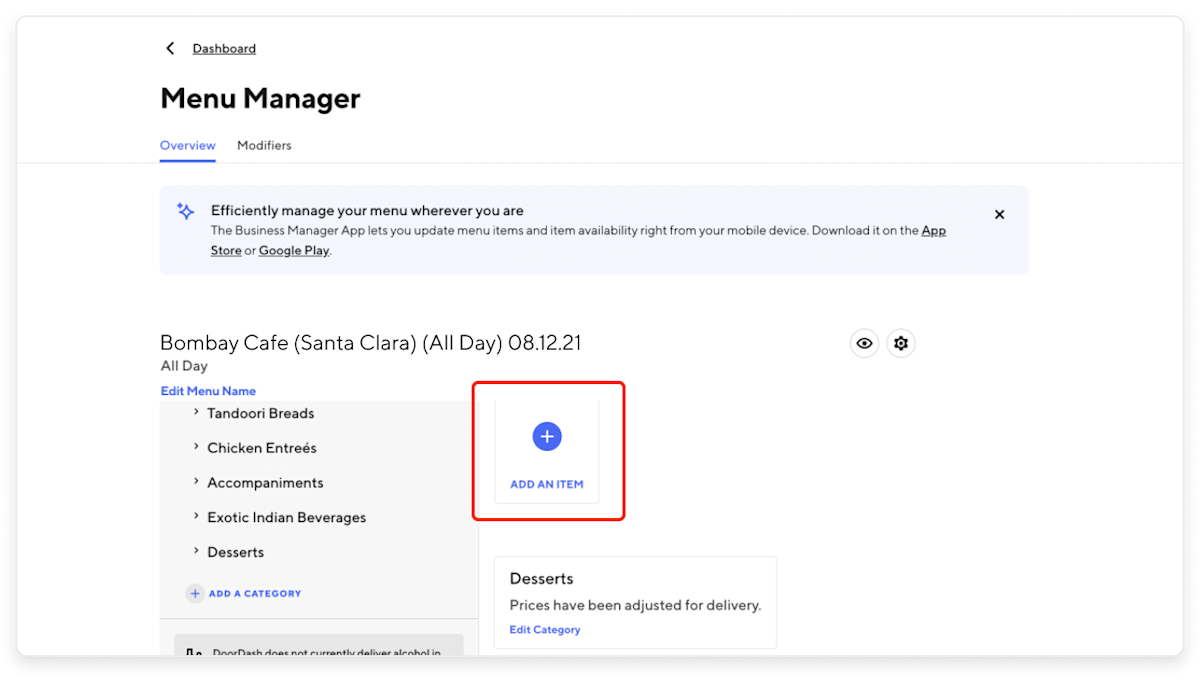Click the Bombay Cafe menu title

pyautogui.click(x=371, y=343)
